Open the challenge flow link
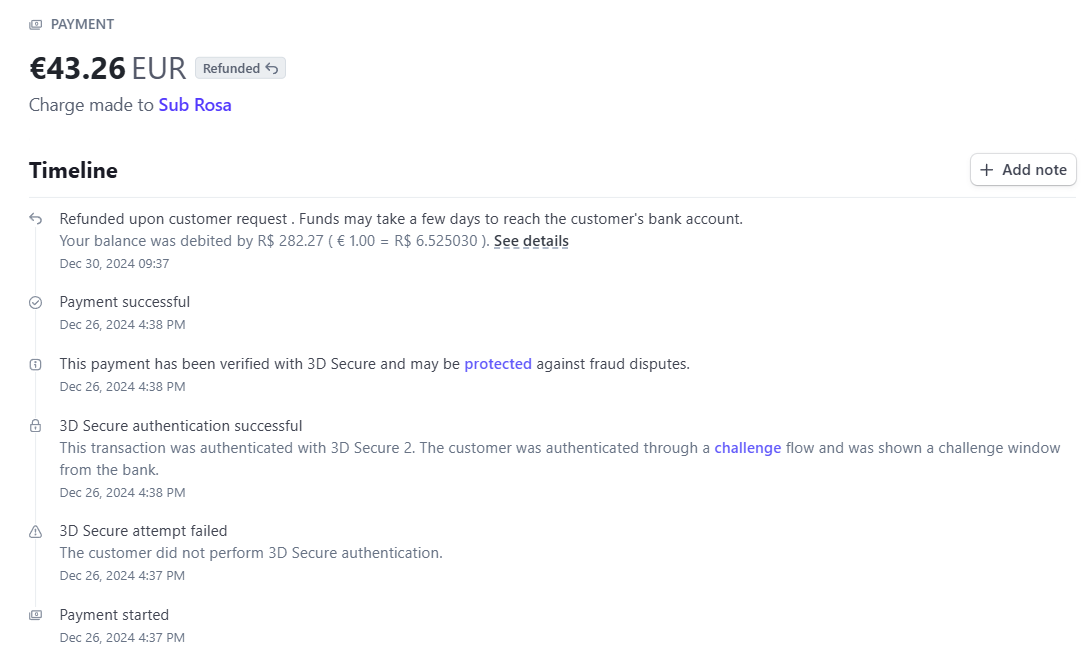 coord(747,448)
